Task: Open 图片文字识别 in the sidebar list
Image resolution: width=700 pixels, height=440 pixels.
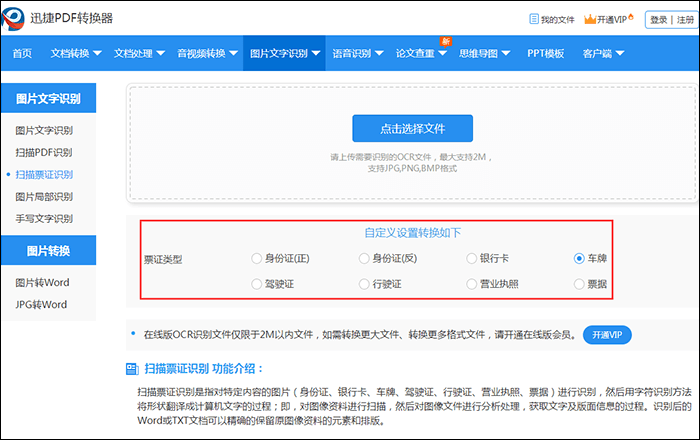Action: click(x=44, y=130)
